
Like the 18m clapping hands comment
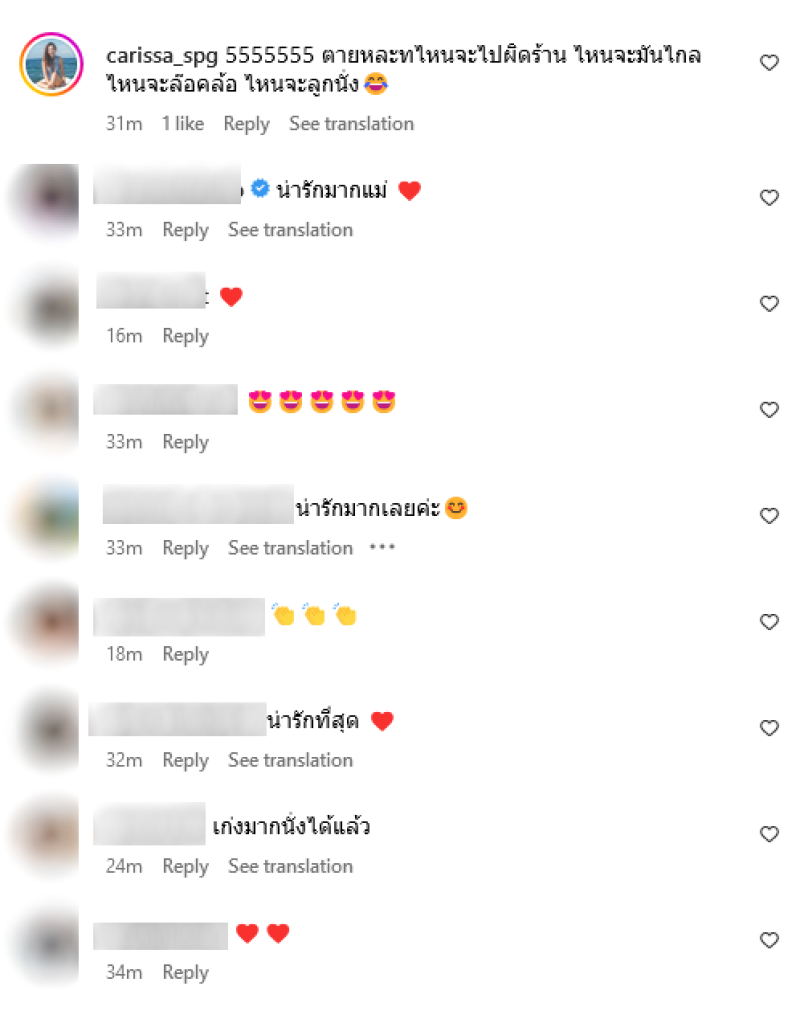tap(769, 622)
